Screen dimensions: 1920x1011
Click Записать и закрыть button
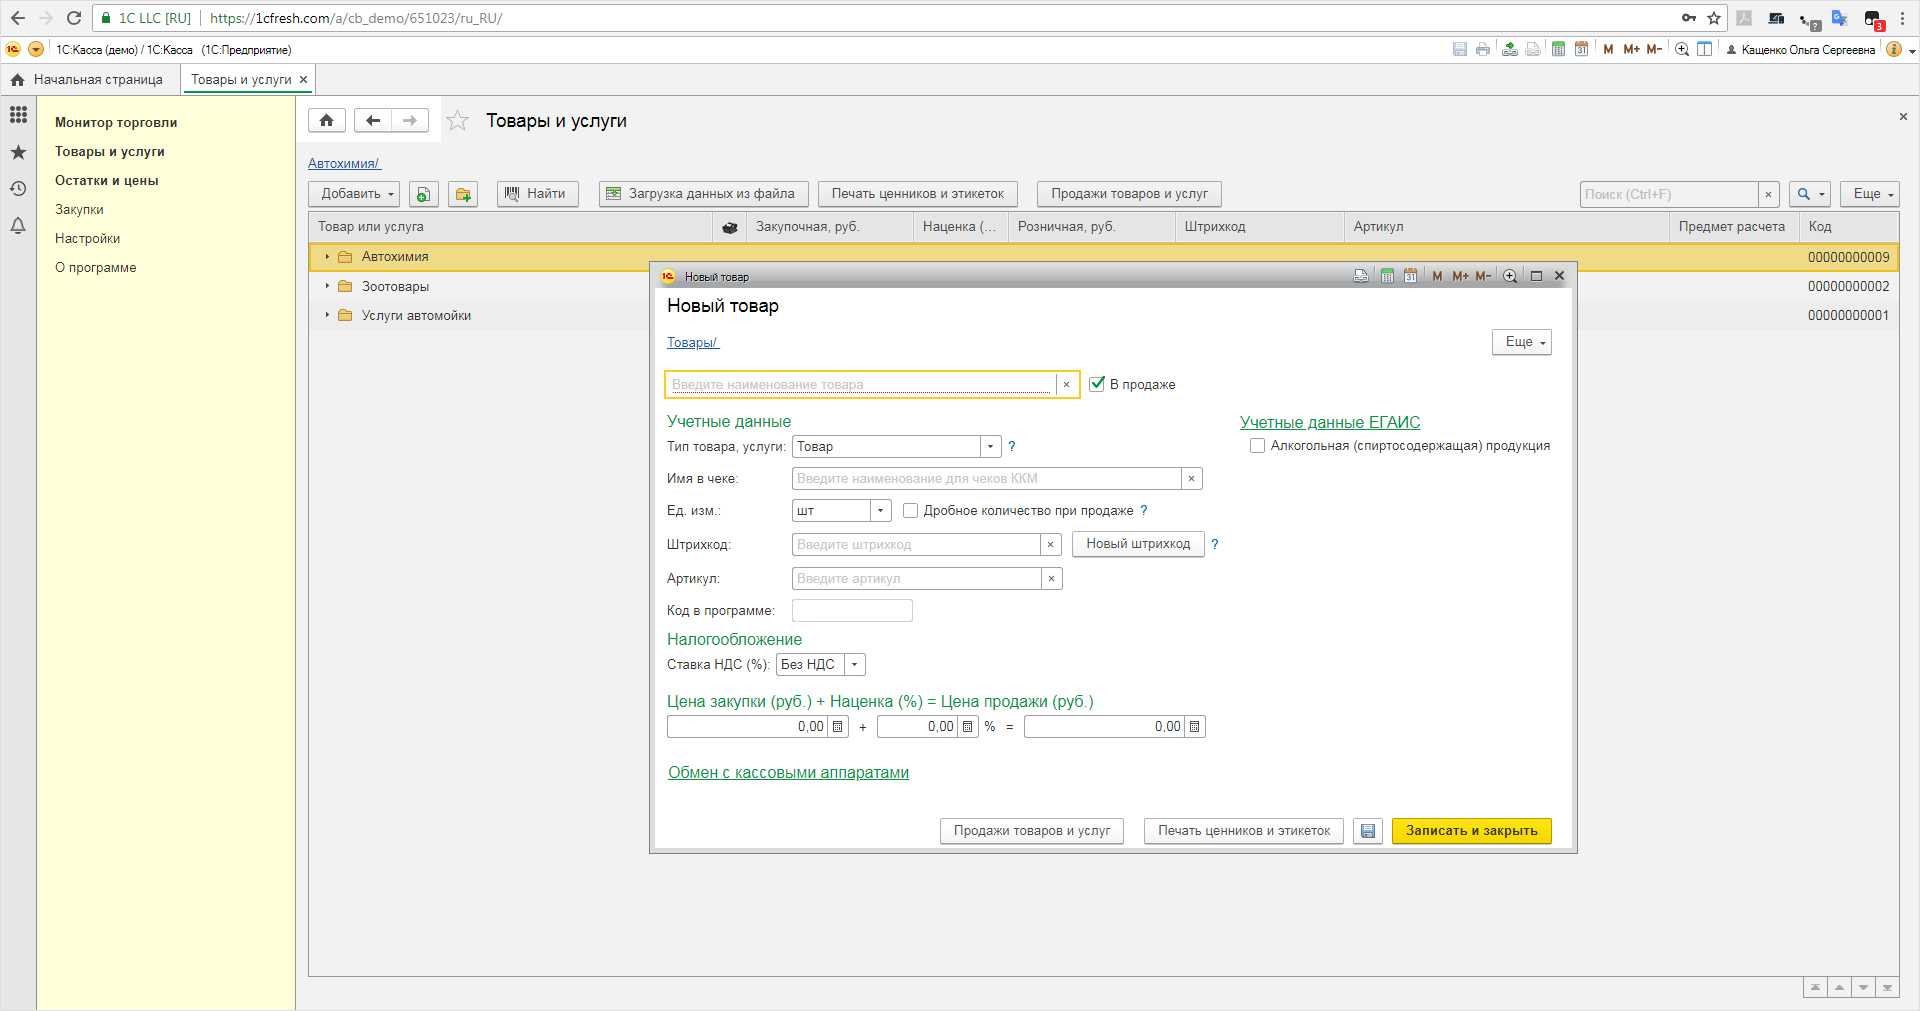(1471, 831)
